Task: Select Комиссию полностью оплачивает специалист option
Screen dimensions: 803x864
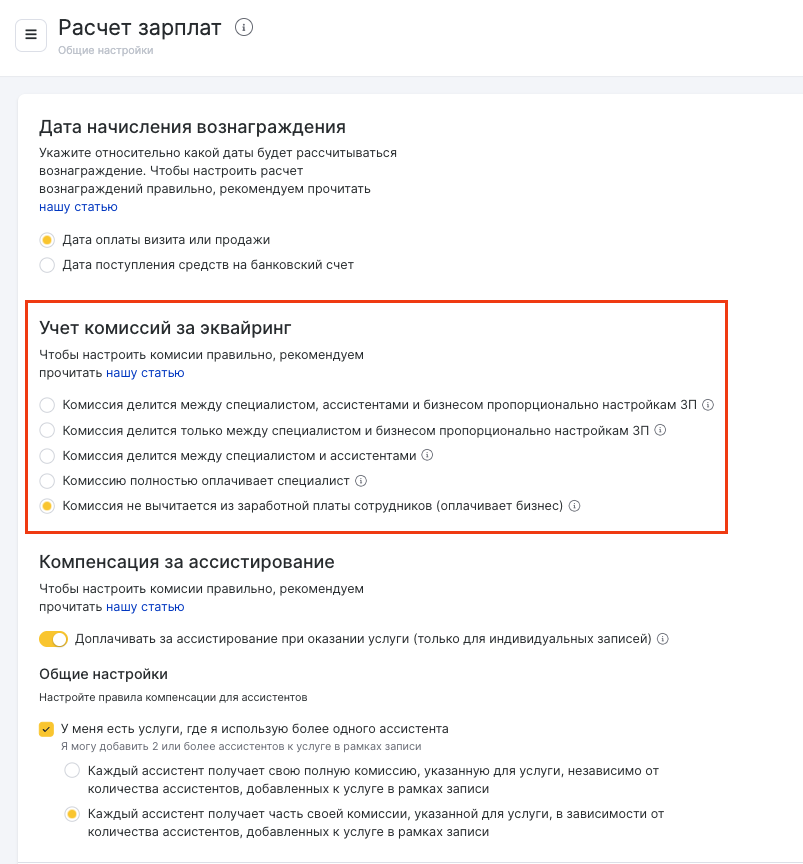Action: coord(47,481)
